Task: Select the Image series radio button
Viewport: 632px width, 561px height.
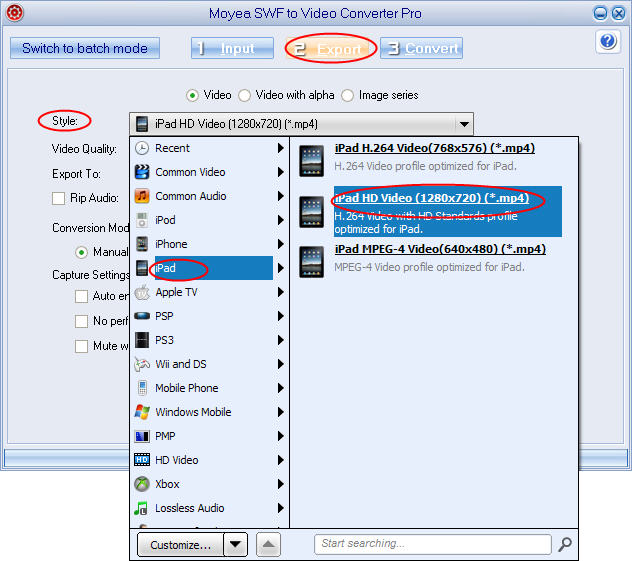Action: (x=347, y=96)
